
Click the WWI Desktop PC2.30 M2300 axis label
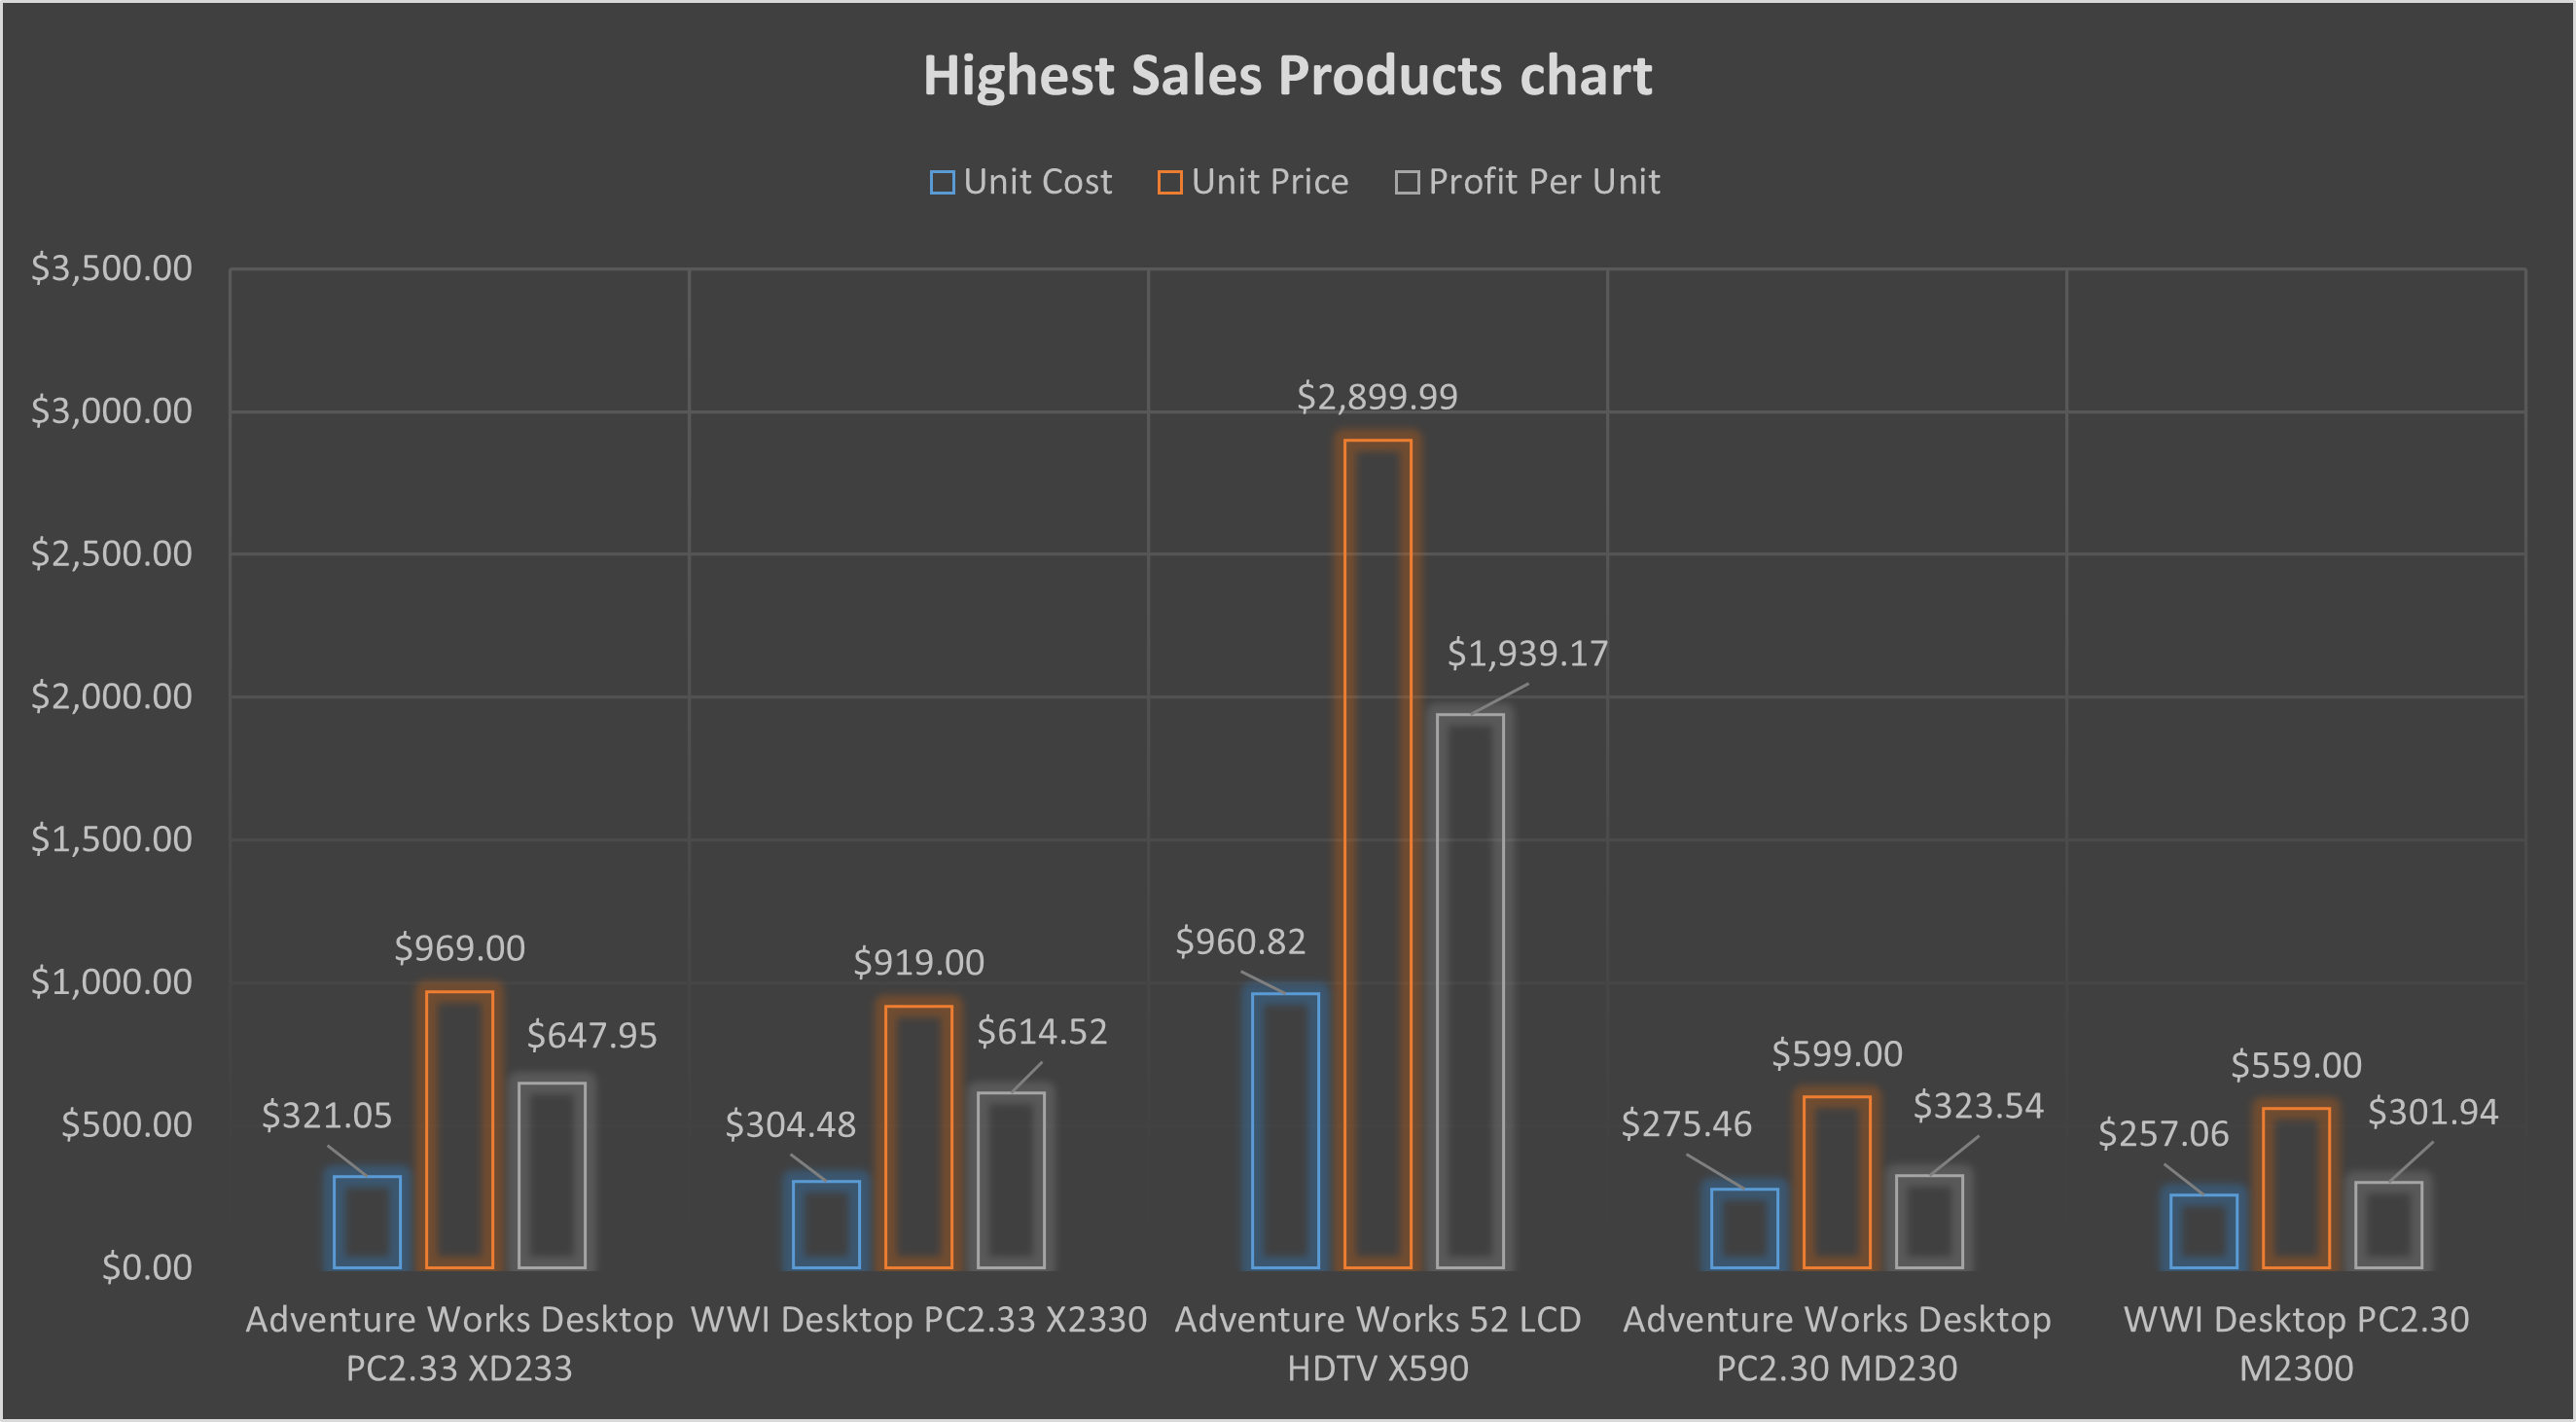(2296, 1343)
